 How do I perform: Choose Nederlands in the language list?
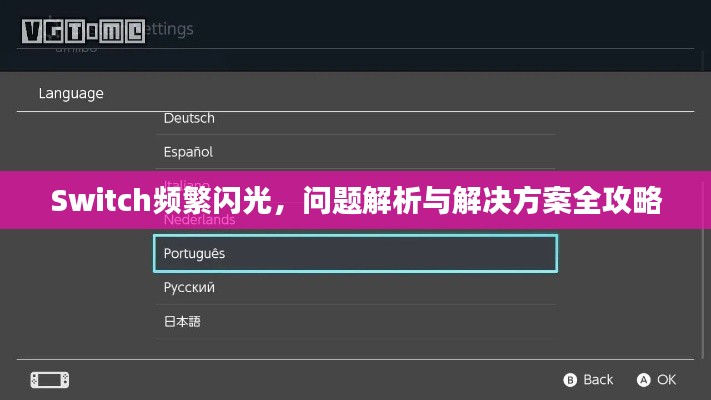tap(355, 220)
